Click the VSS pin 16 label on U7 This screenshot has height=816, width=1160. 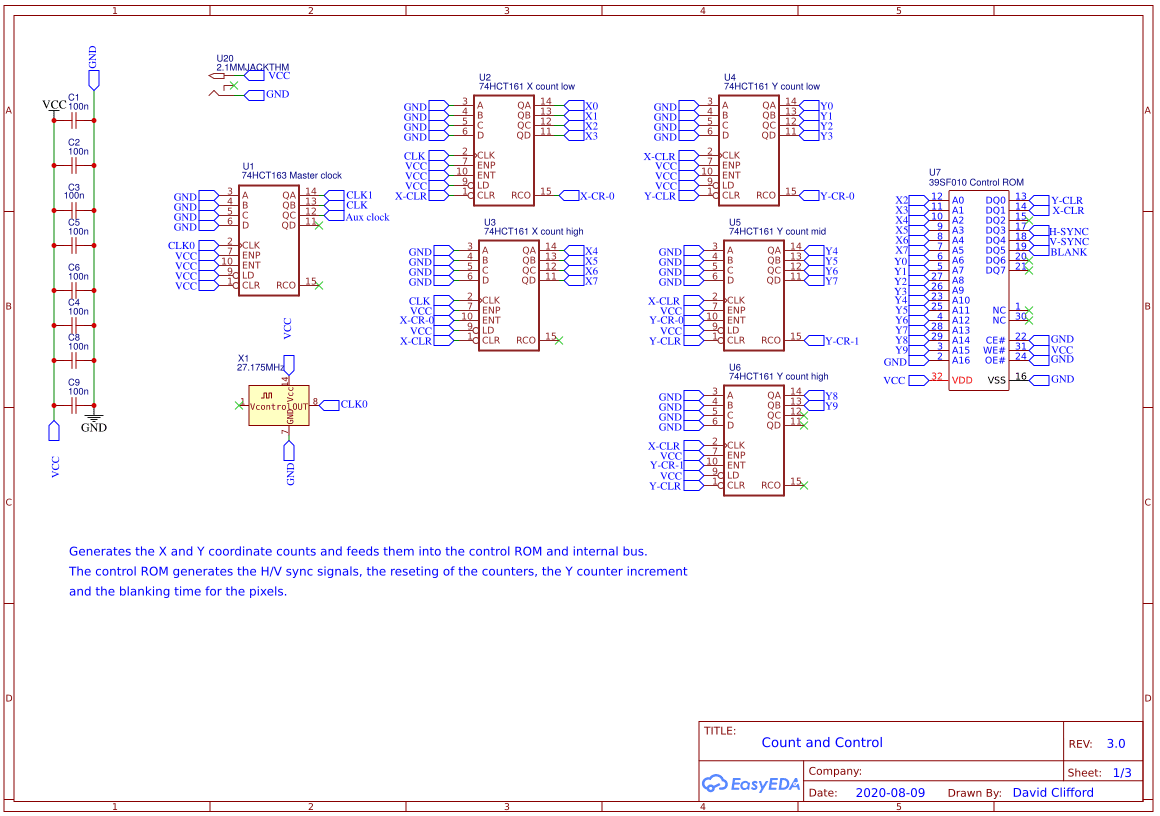click(997, 380)
